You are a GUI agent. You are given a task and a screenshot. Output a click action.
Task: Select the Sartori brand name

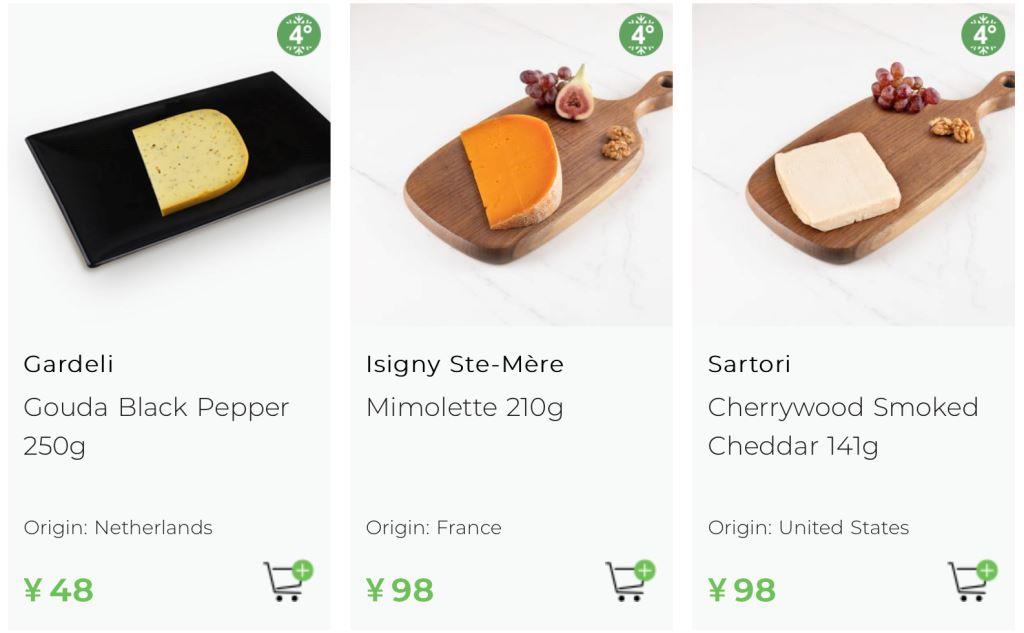pyautogui.click(x=749, y=364)
